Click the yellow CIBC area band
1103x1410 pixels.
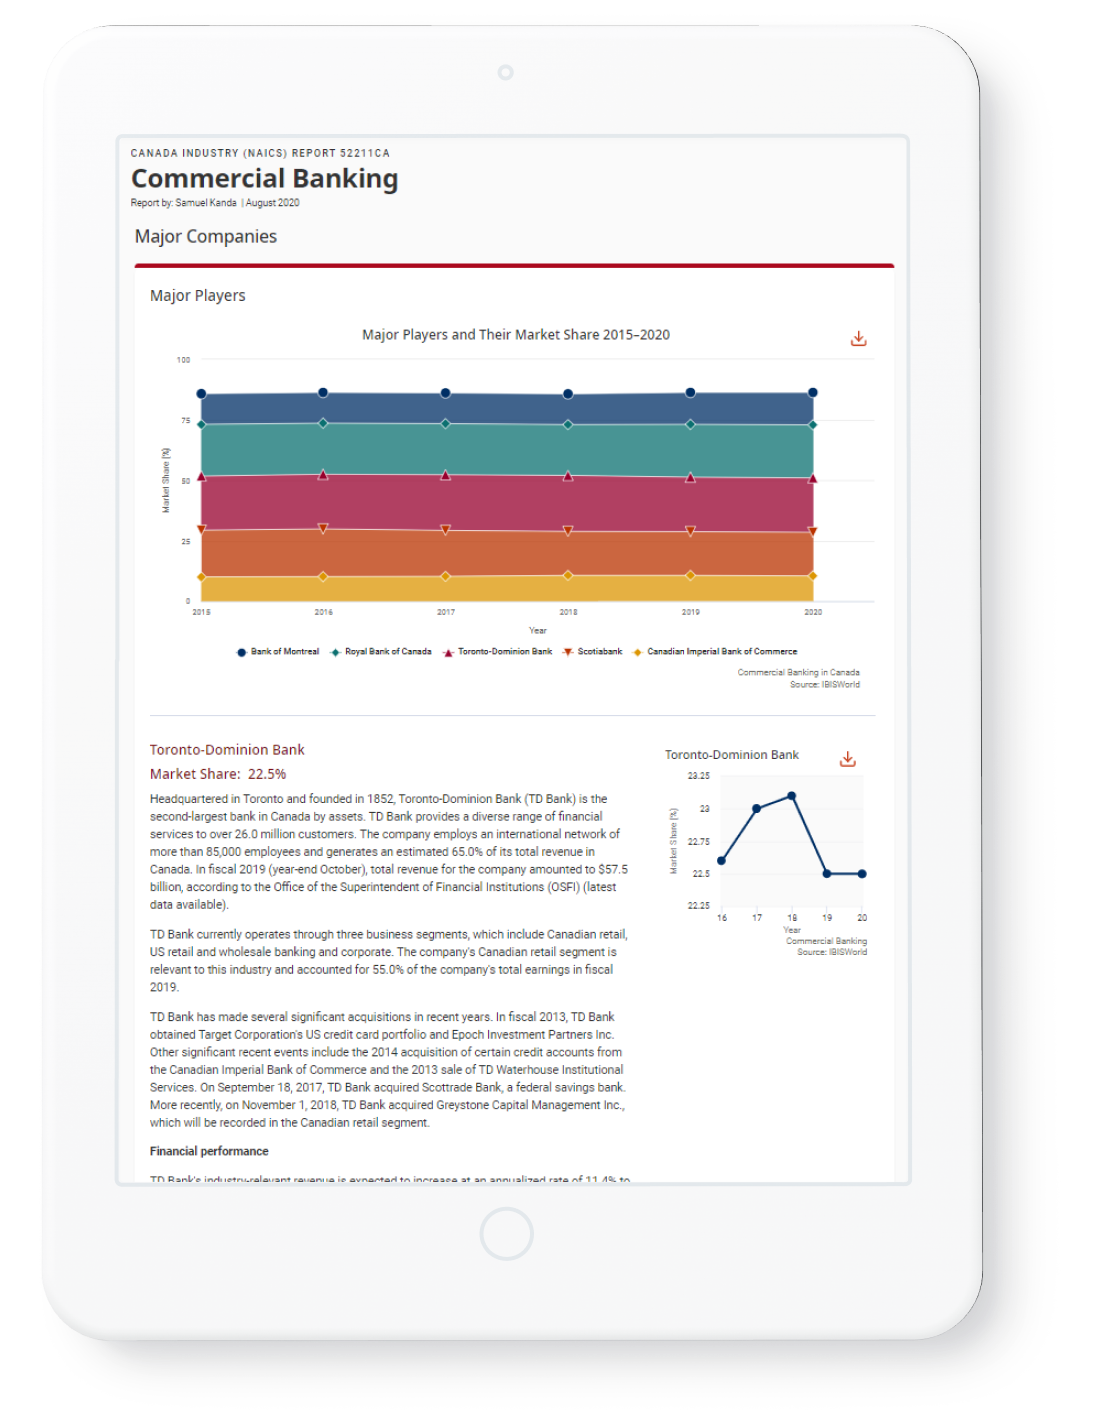(x=507, y=589)
